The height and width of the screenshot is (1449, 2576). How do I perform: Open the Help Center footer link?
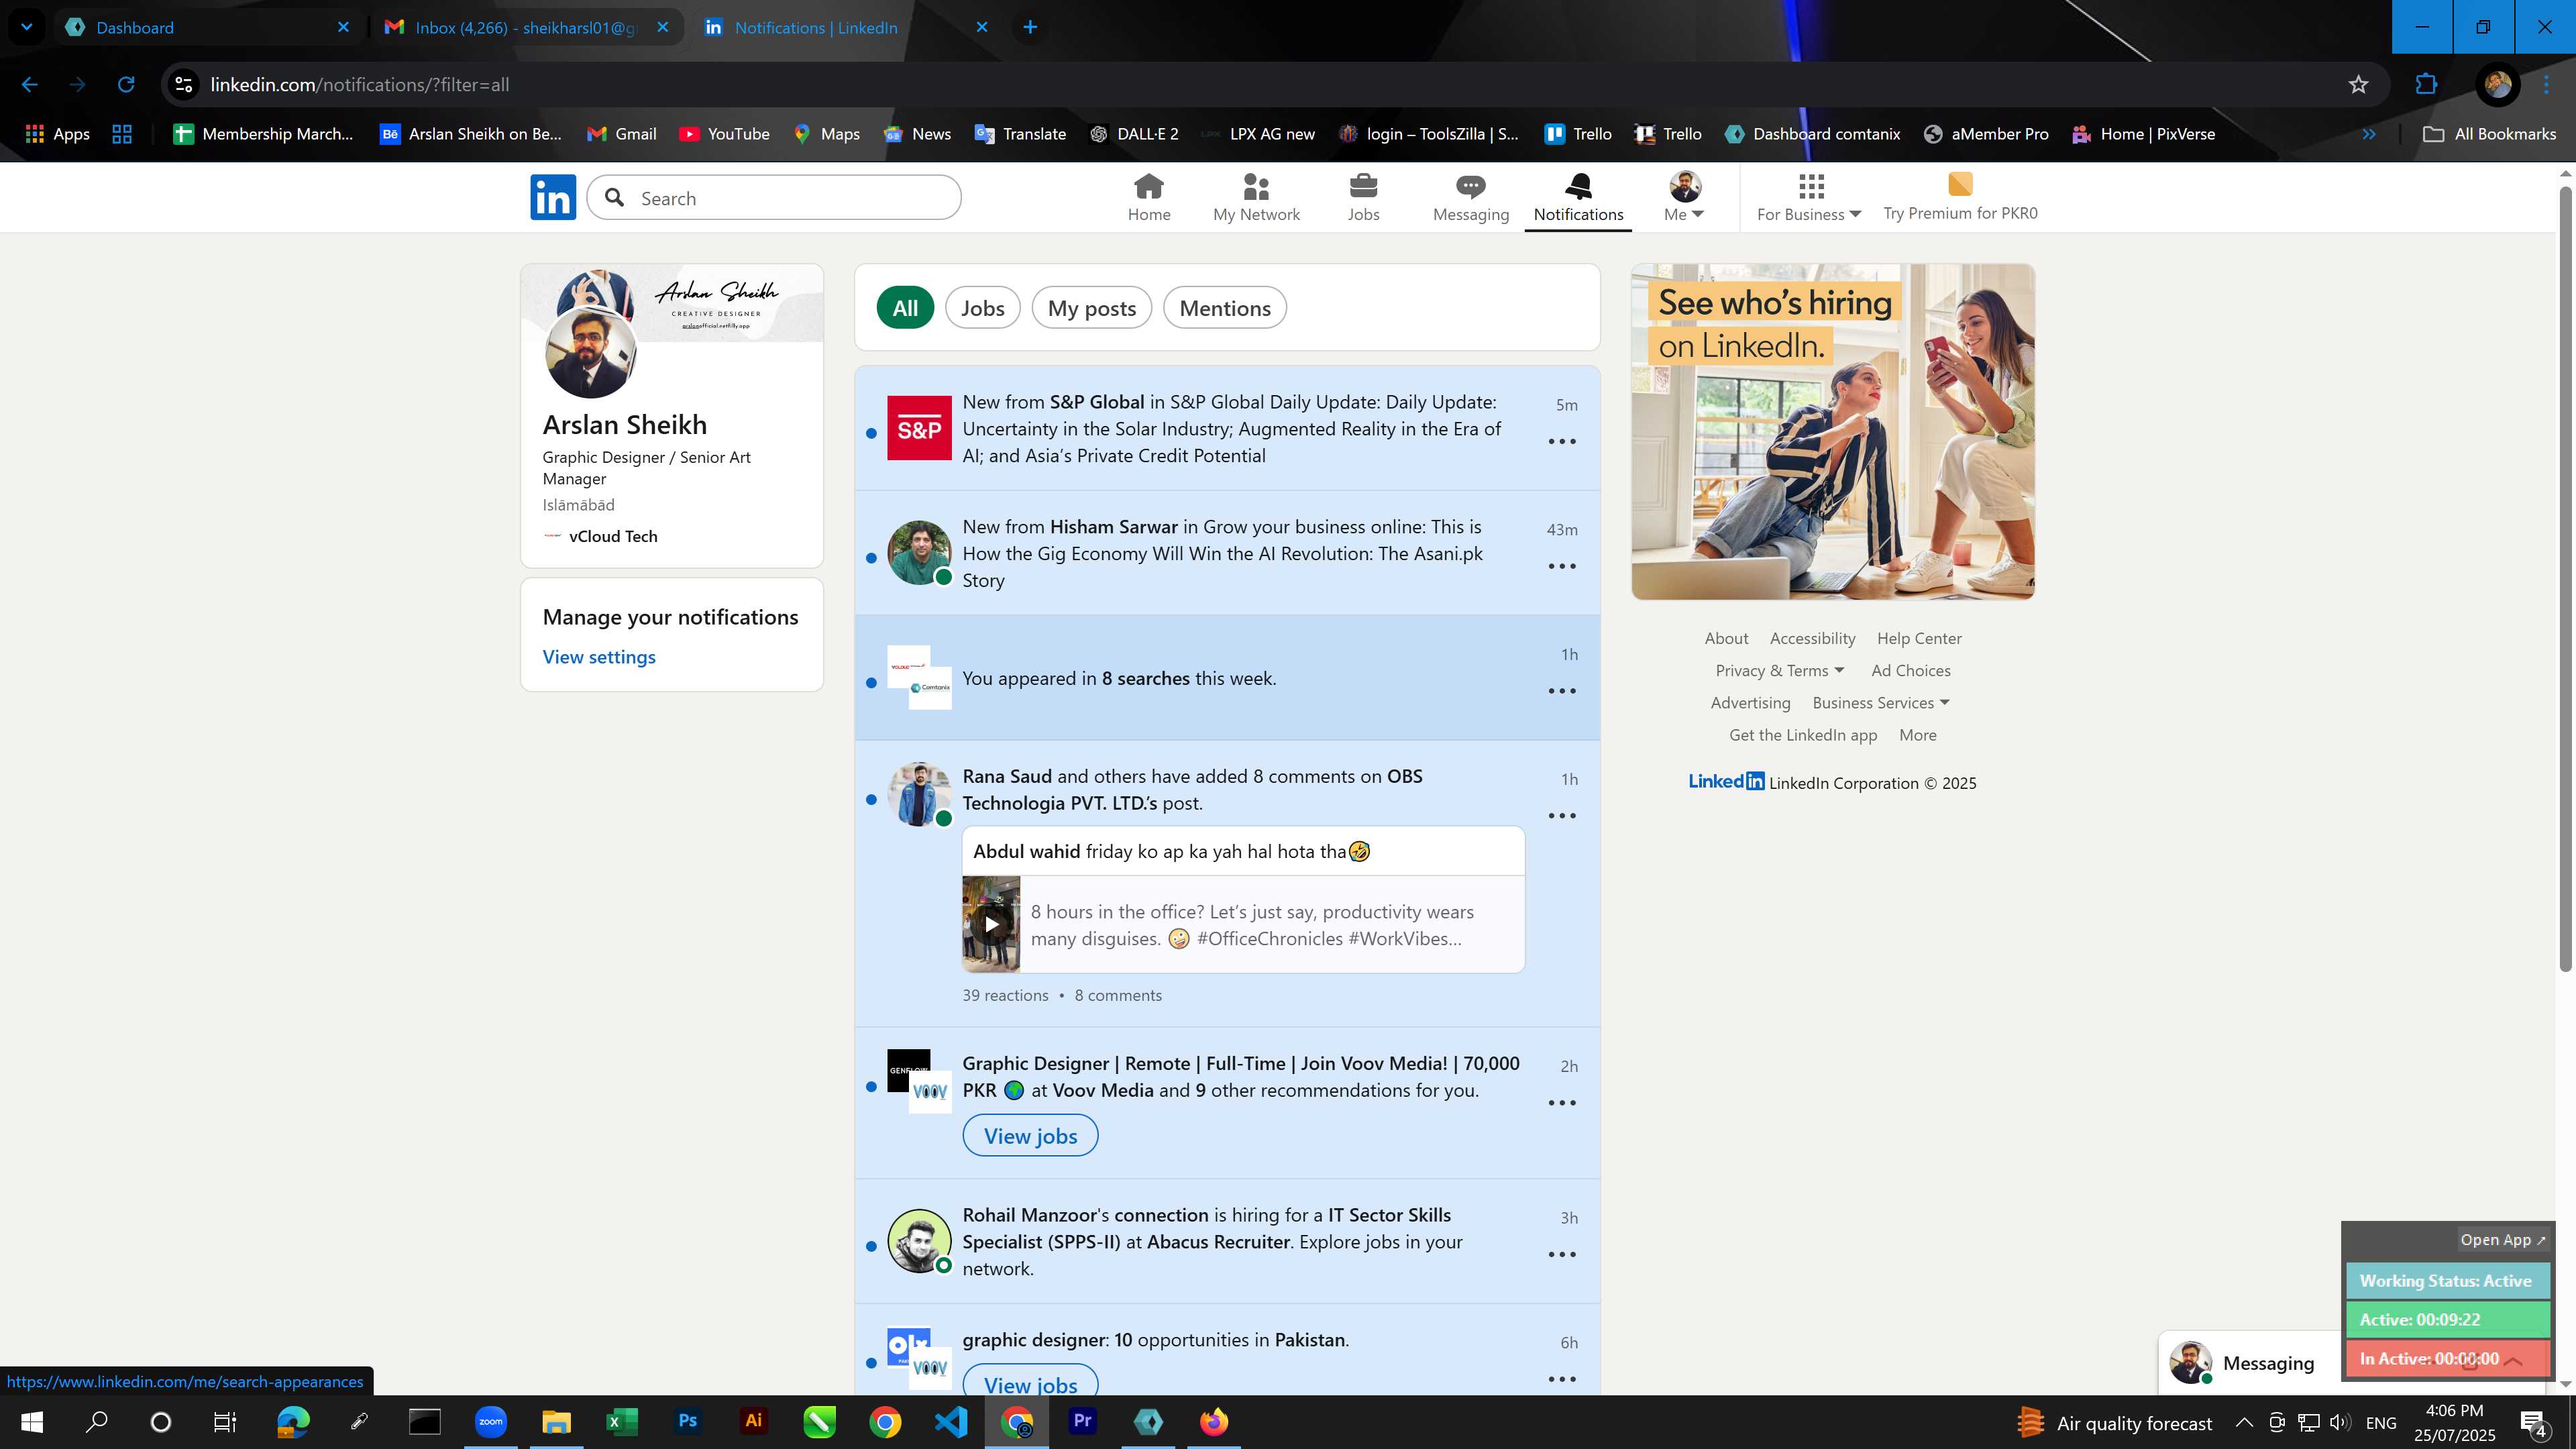[1919, 639]
